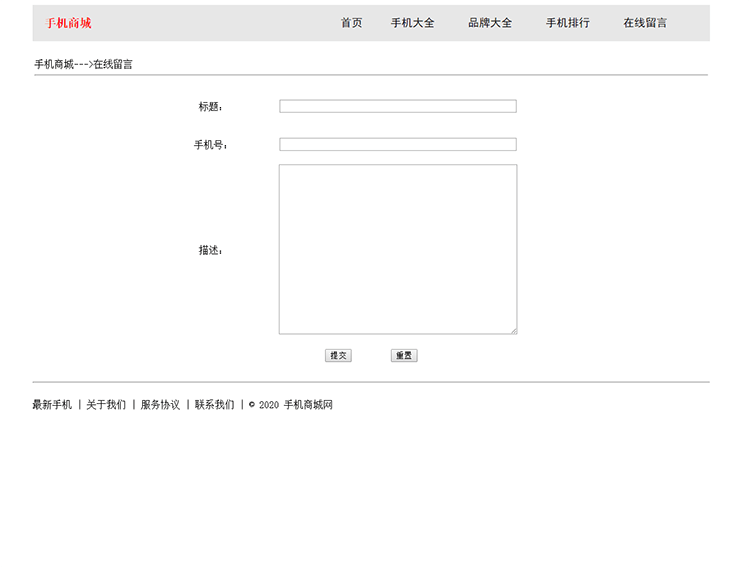Focus the 标题 text input field
Screen dimensions: 750x567
(x=397, y=106)
